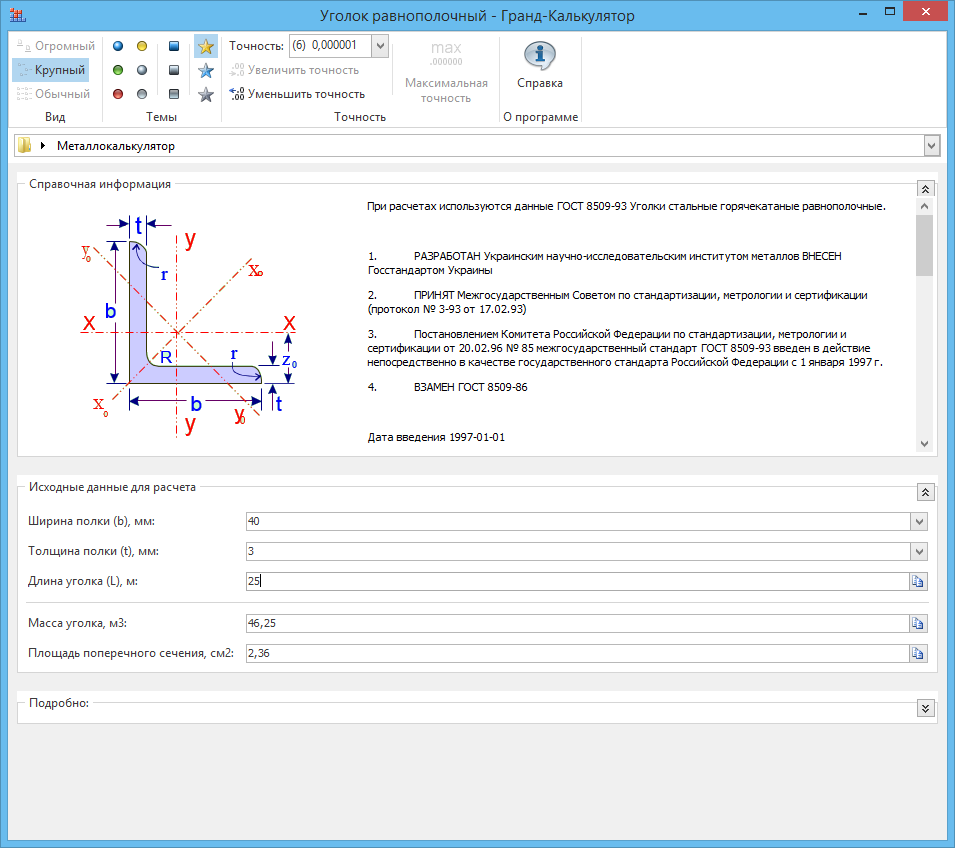Open Справка help info icon
Image resolution: width=955 pixels, height=848 pixels.
pyautogui.click(x=540, y=65)
